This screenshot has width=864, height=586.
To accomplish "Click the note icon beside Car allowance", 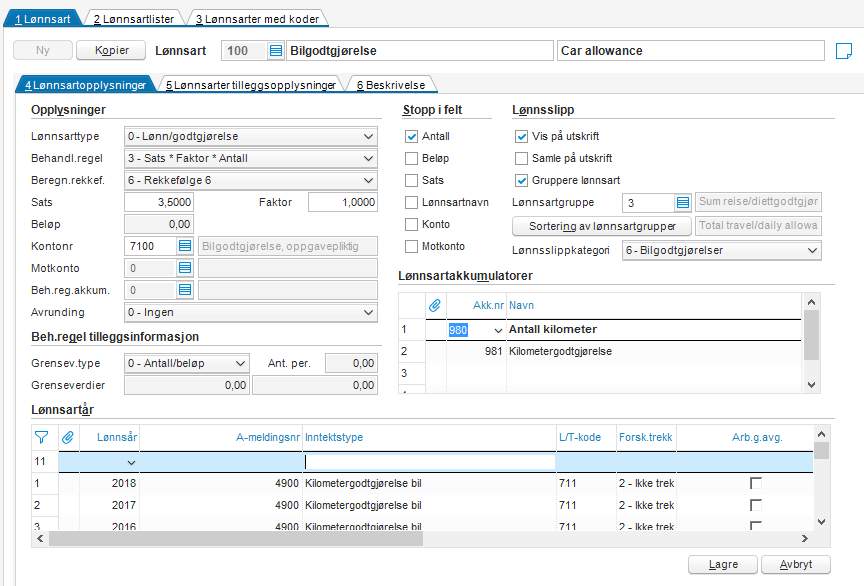I will click(x=843, y=51).
